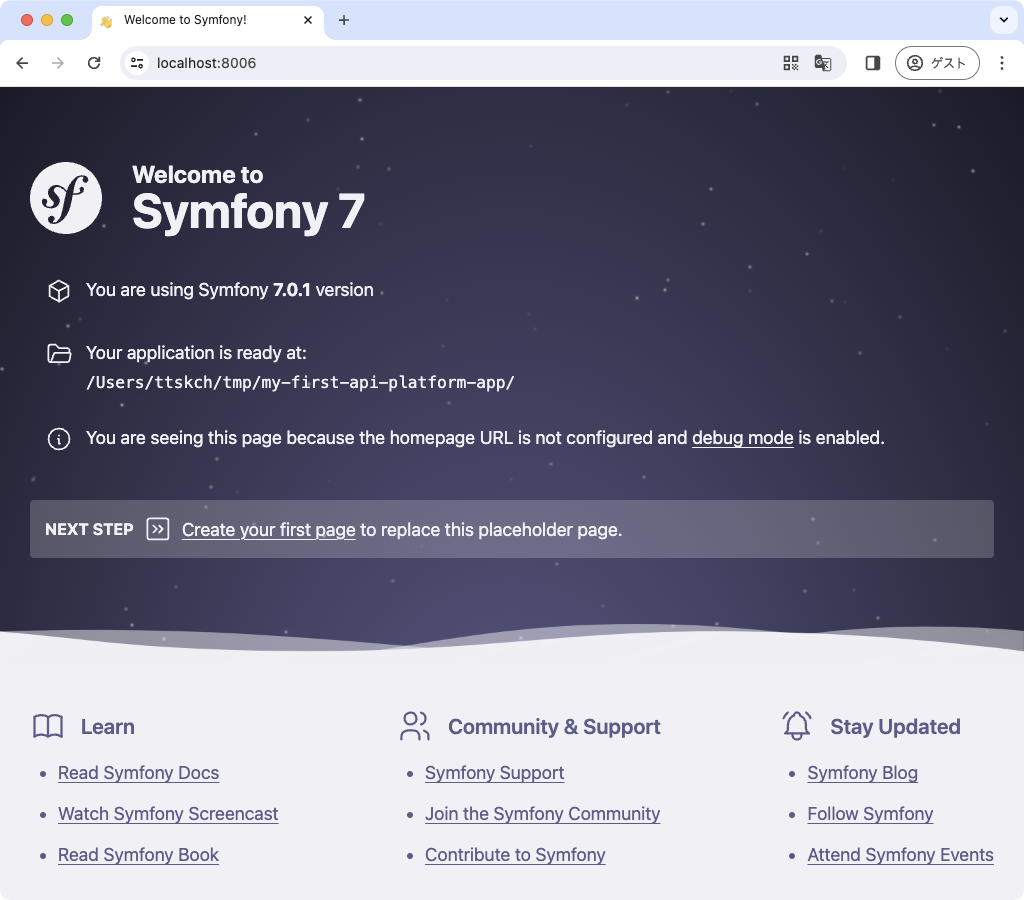Image resolution: width=1024 pixels, height=900 pixels.
Task: Click the translate page icon
Action: click(x=823, y=63)
